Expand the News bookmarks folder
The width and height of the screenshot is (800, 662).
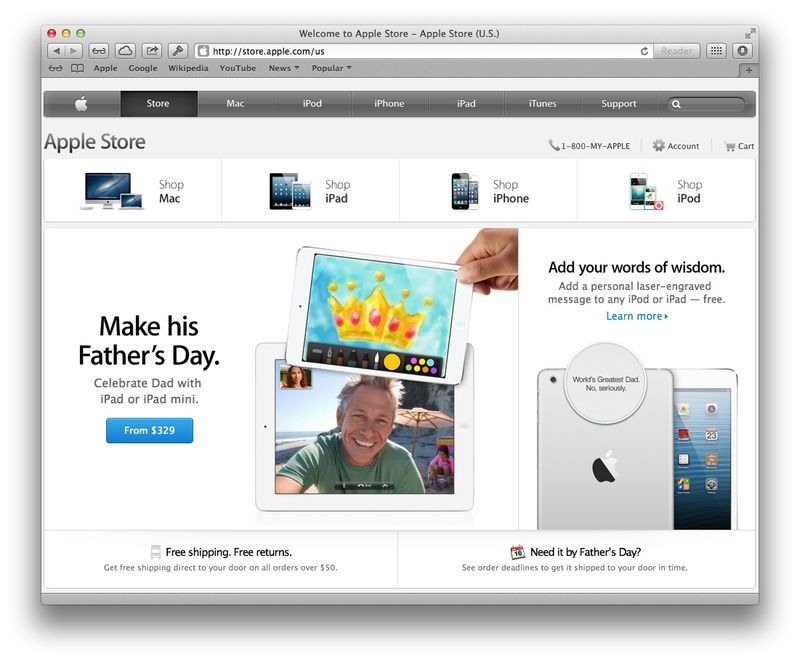tap(284, 68)
